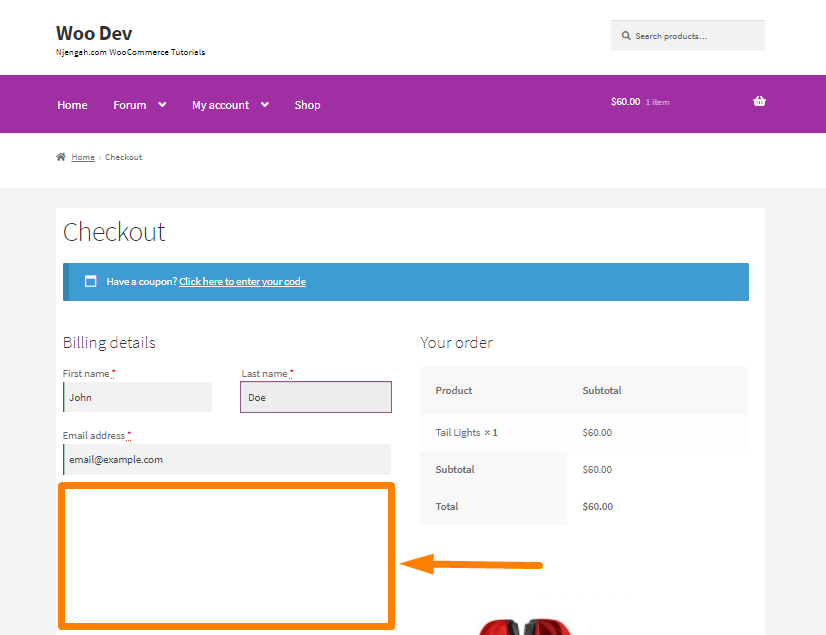The width and height of the screenshot is (826, 635).
Task: Expand the My account menu chevron
Action: pos(265,105)
